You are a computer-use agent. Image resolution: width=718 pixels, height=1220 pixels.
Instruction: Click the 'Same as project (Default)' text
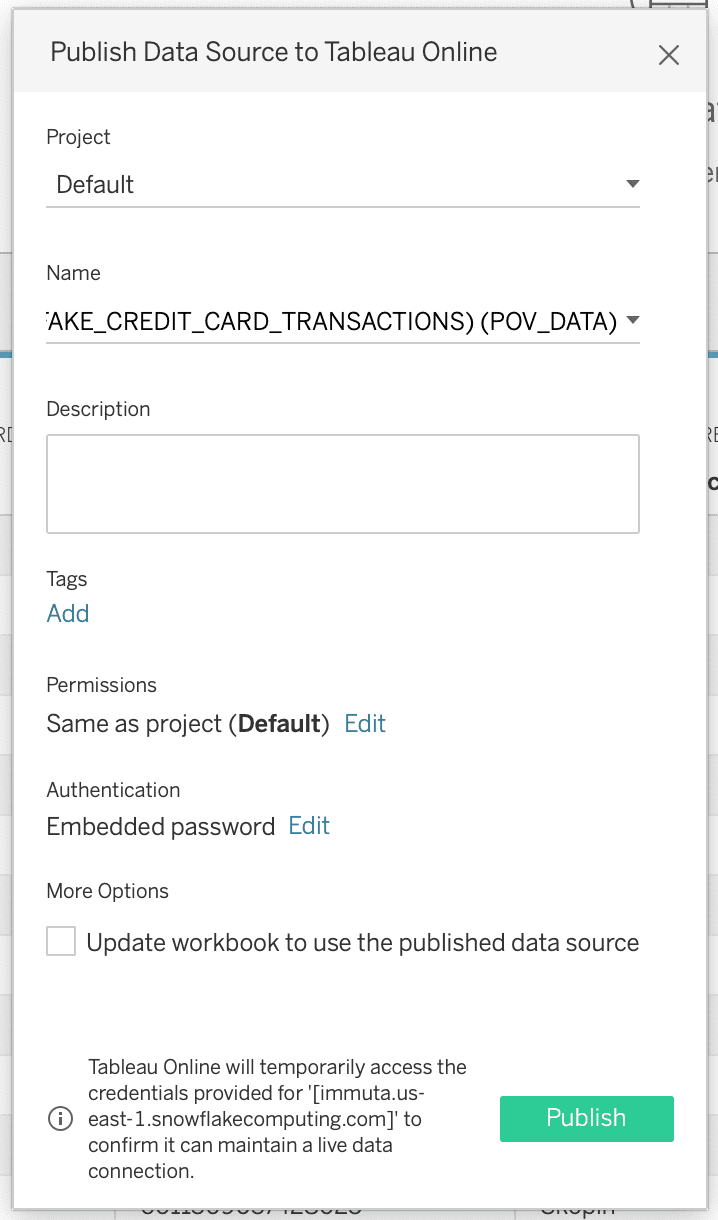(x=188, y=723)
